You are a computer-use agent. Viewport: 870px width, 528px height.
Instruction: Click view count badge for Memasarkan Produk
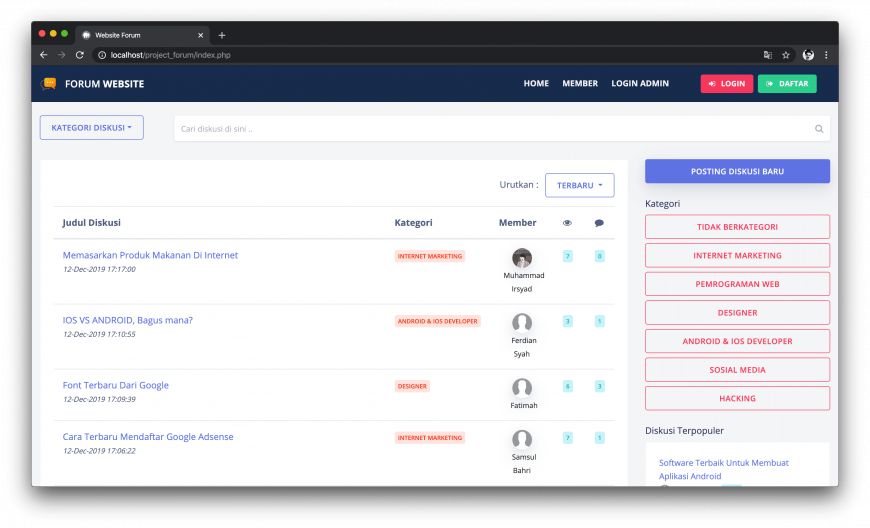[567, 256]
